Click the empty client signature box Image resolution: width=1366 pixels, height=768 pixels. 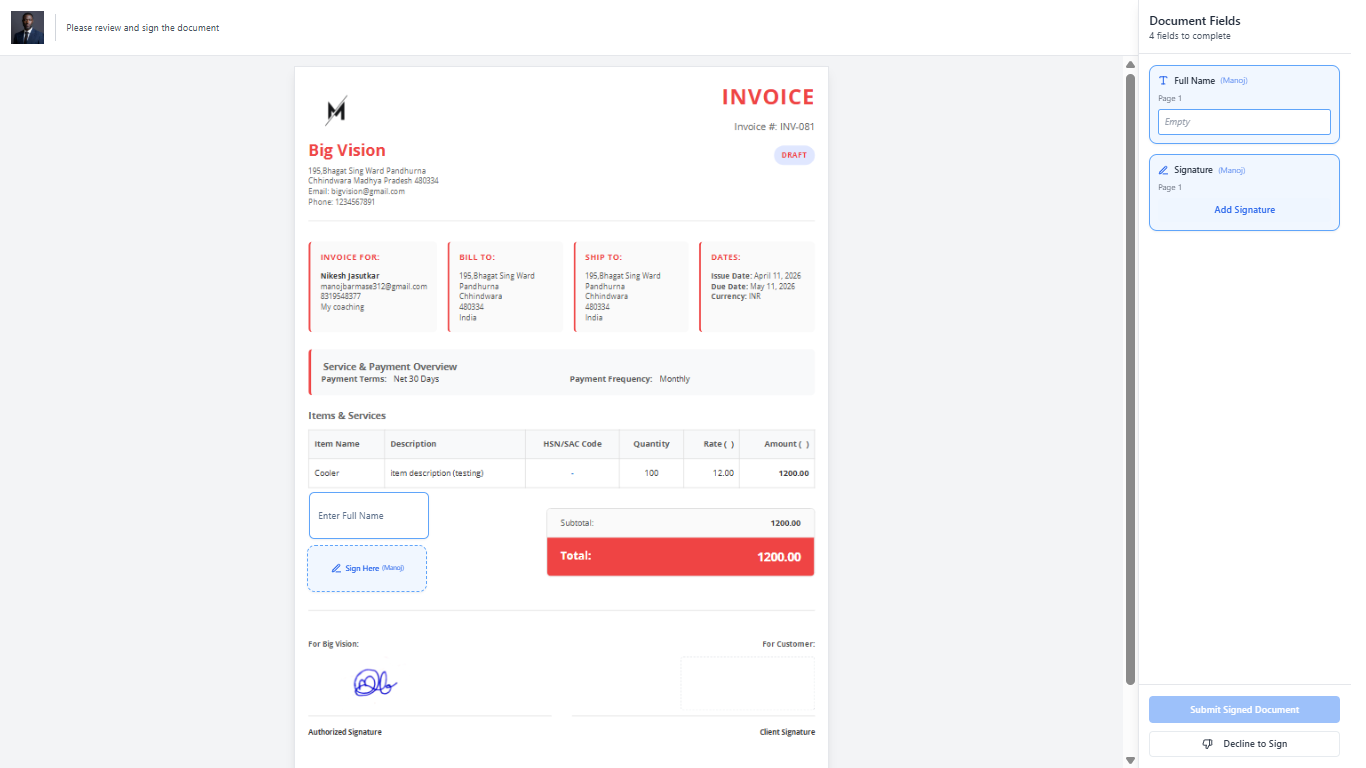point(747,683)
